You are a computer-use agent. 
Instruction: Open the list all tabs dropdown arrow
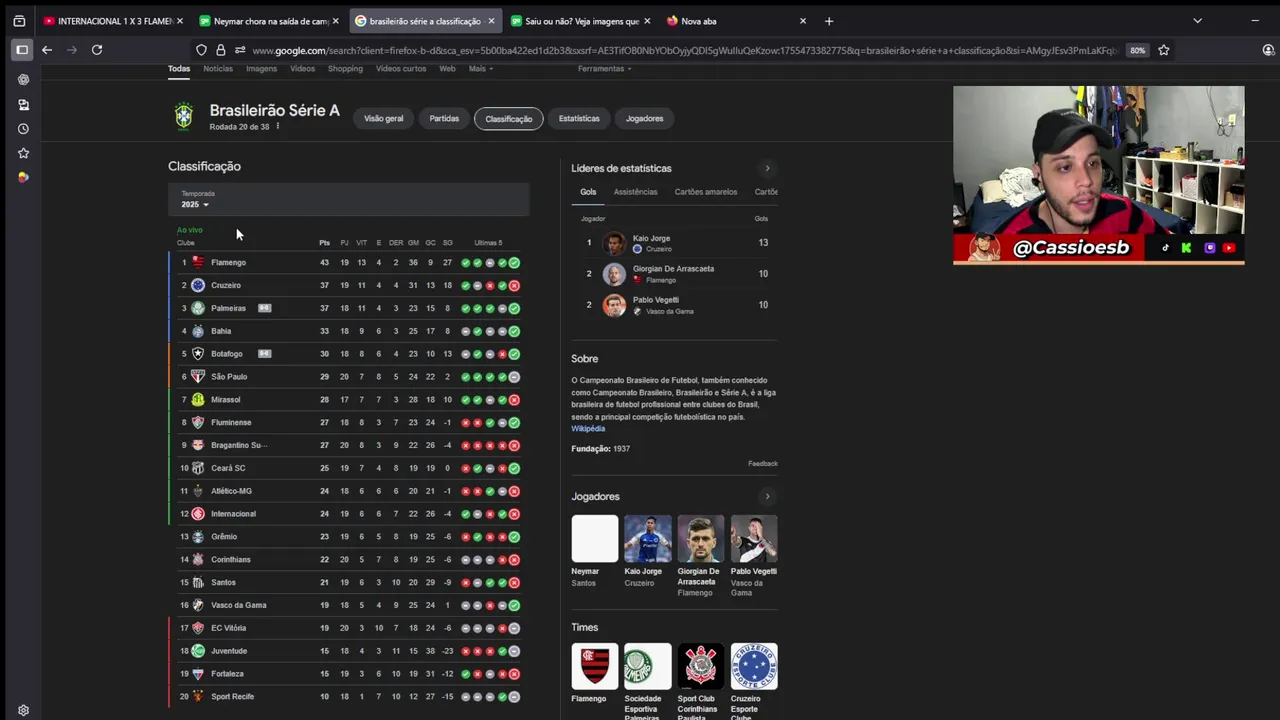1197,21
